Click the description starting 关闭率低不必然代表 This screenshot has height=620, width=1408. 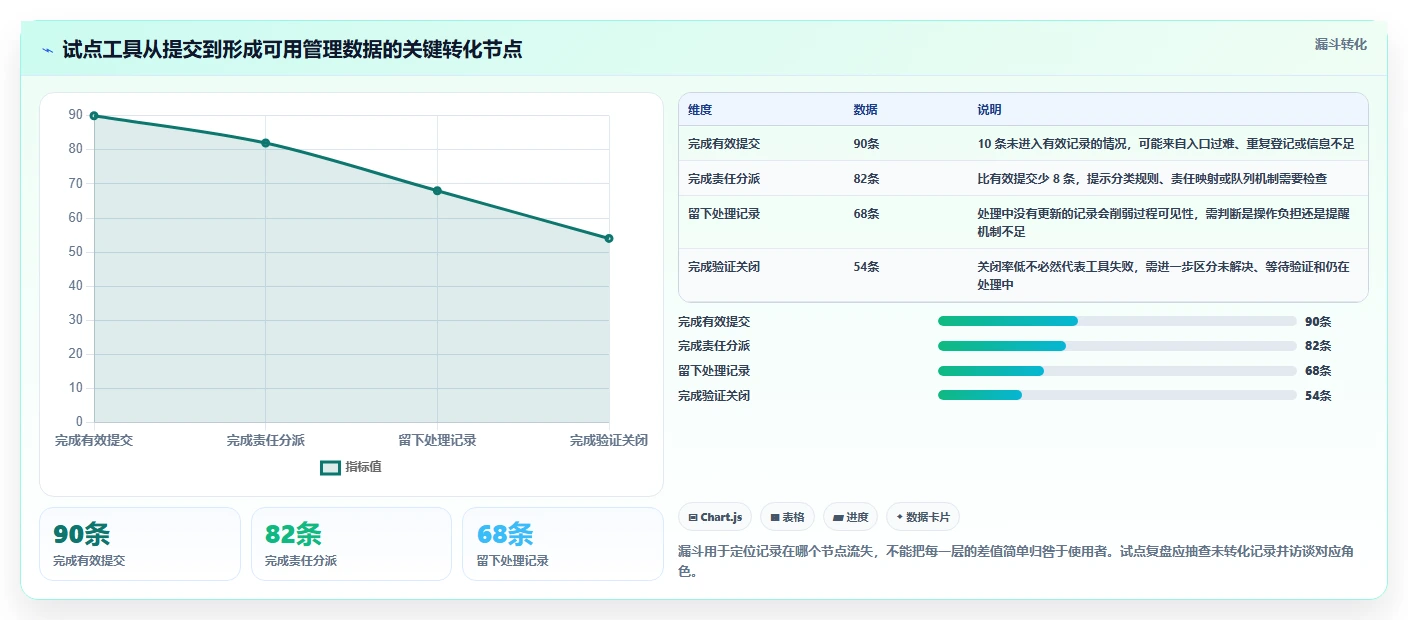pyautogui.click(x=1163, y=276)
